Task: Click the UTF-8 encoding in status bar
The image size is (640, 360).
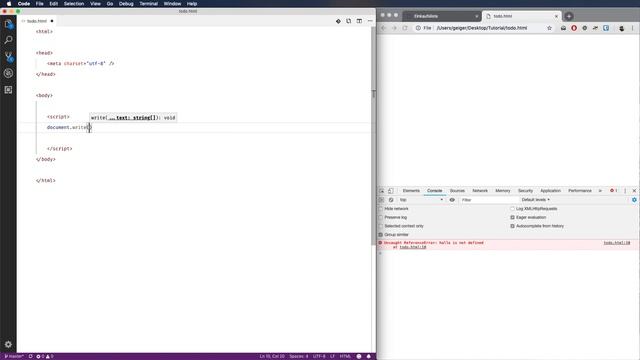Action: click(319, 356)
